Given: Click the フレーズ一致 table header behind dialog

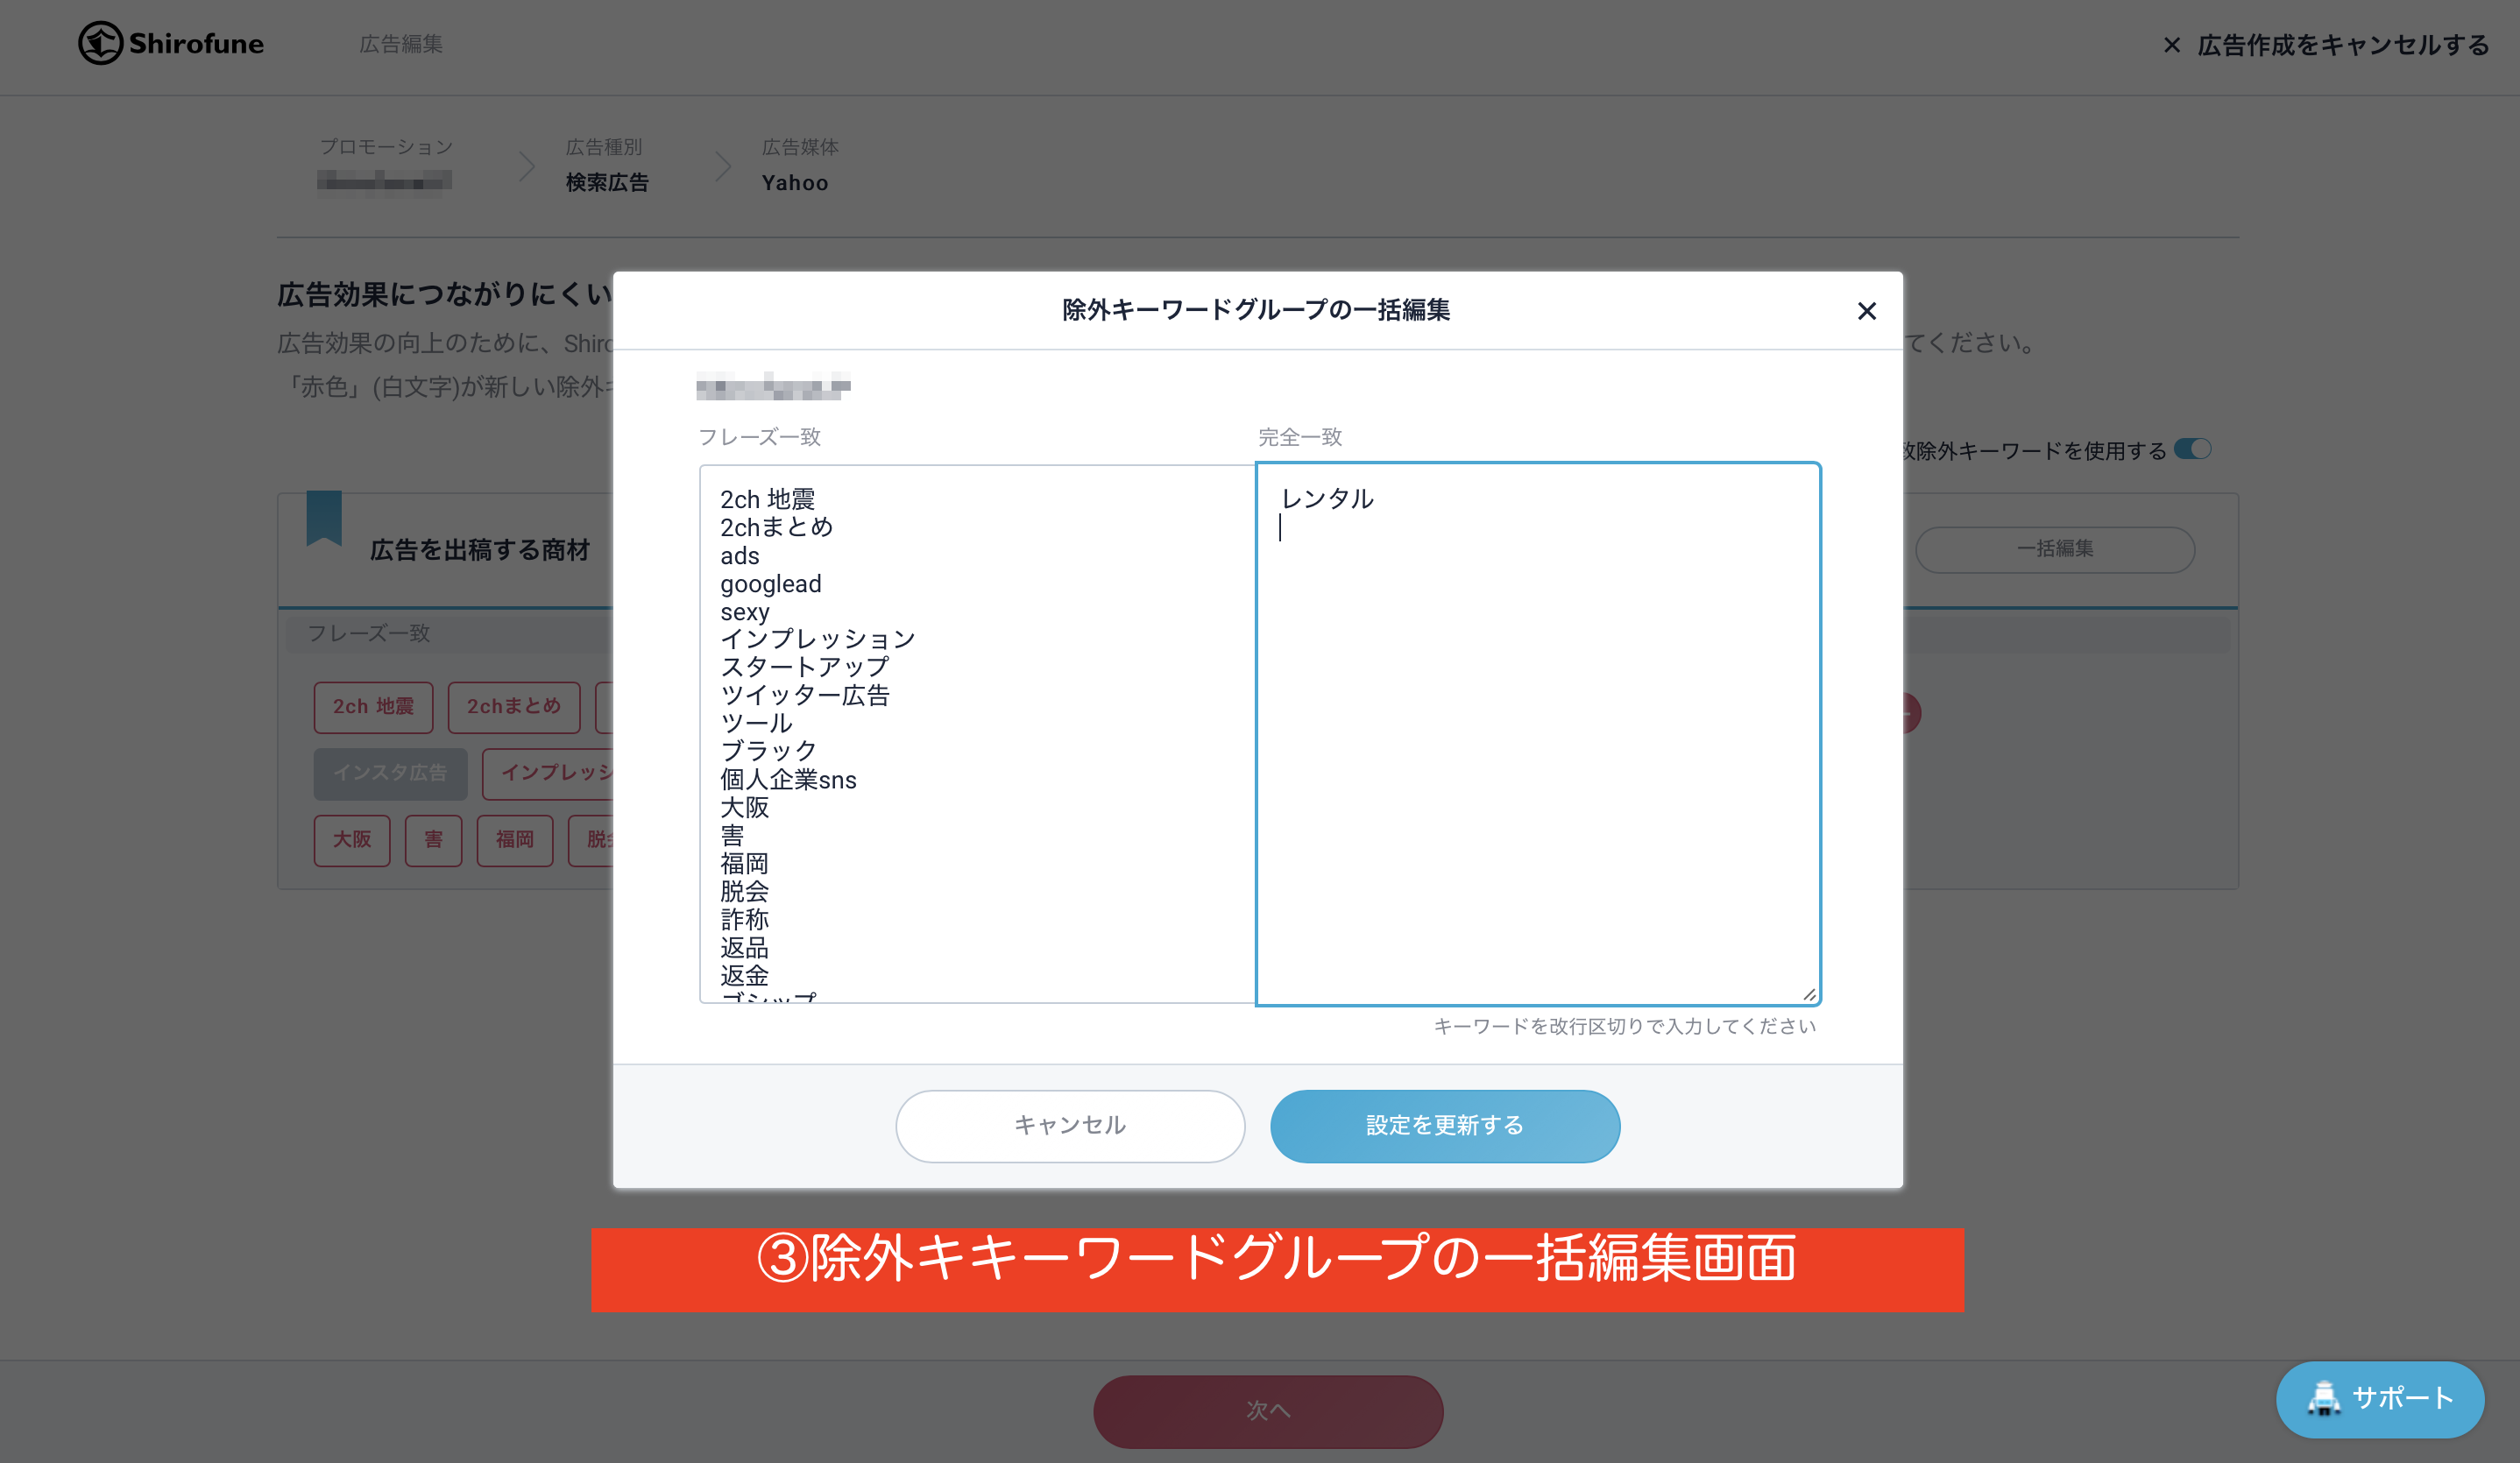Looking at the screenshot, I should coord(368,633).
